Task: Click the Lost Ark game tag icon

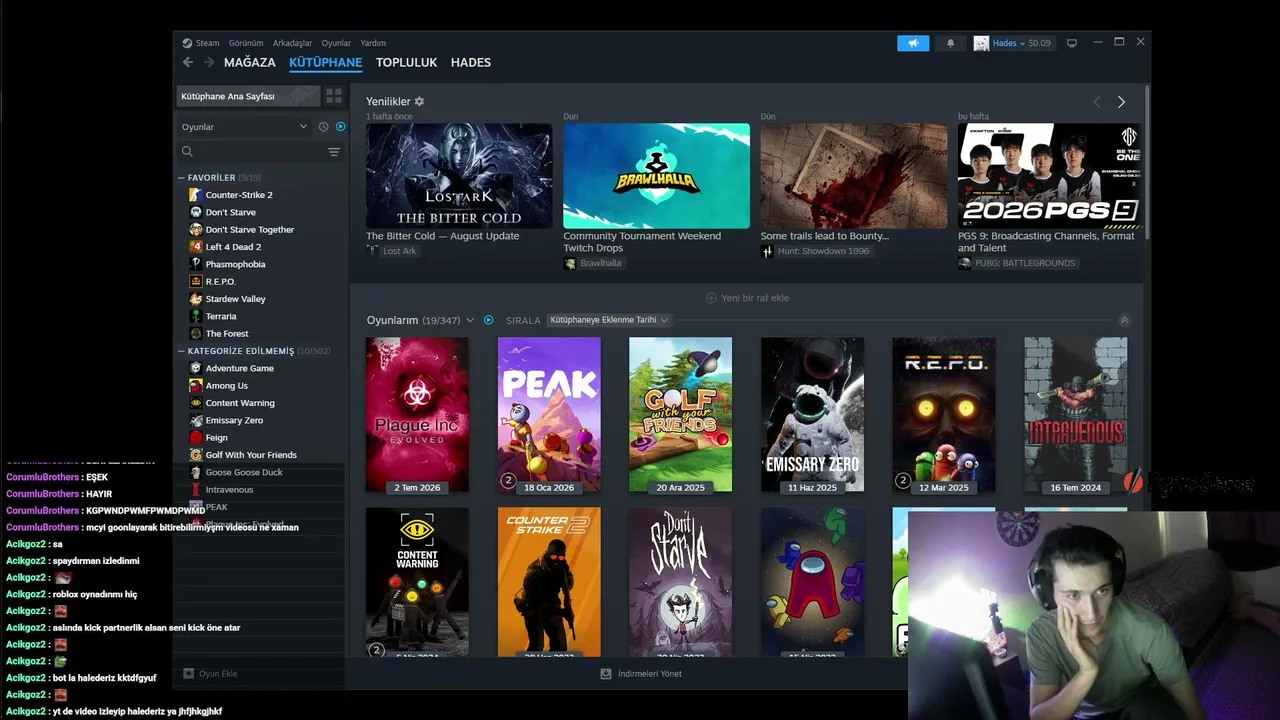Action: [373, 251]
